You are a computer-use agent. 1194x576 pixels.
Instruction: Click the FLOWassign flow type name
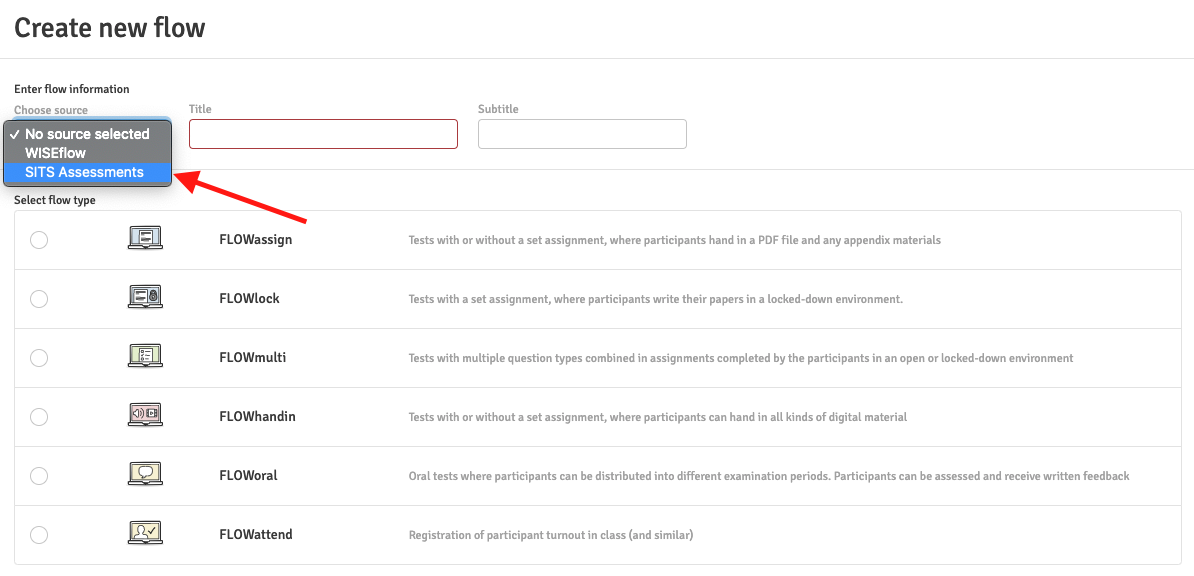click(x=255, y=240)
